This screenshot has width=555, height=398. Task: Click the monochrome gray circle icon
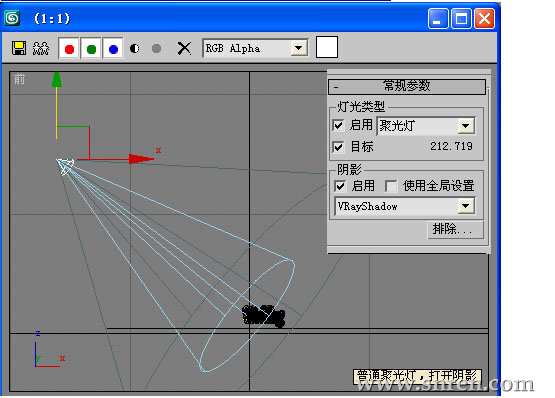(x=156, y=49)
